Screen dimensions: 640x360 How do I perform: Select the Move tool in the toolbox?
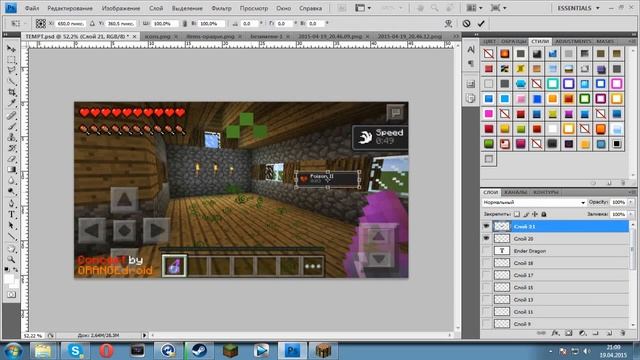(x=11, y=49)
